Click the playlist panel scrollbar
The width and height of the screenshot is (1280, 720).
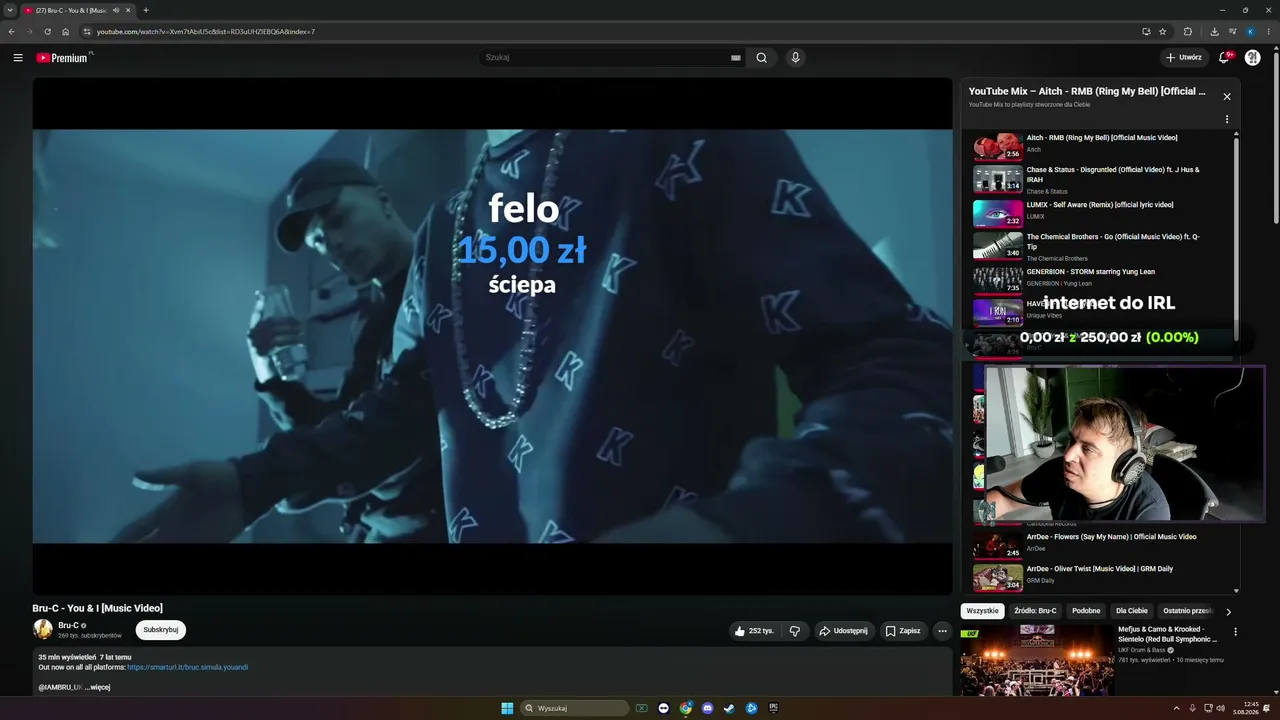click(x=1236, y=240)
